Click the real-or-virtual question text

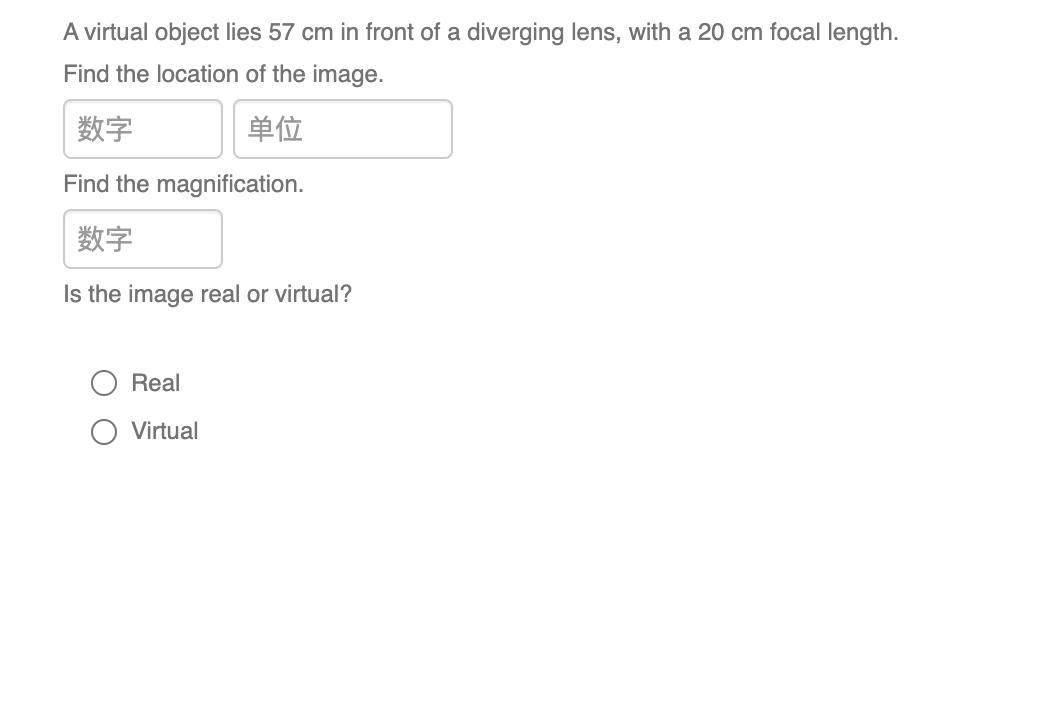tap(208, 294)
